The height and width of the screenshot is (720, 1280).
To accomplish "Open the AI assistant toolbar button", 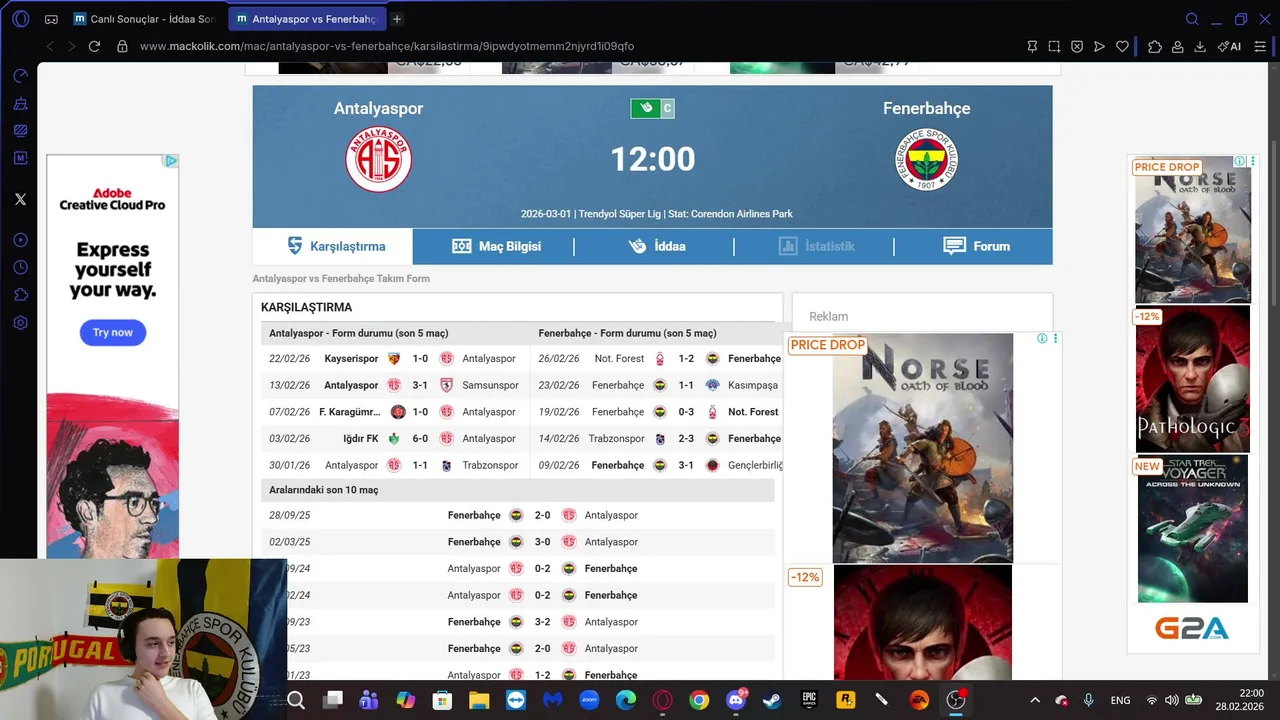I will tap(1230, 46).
